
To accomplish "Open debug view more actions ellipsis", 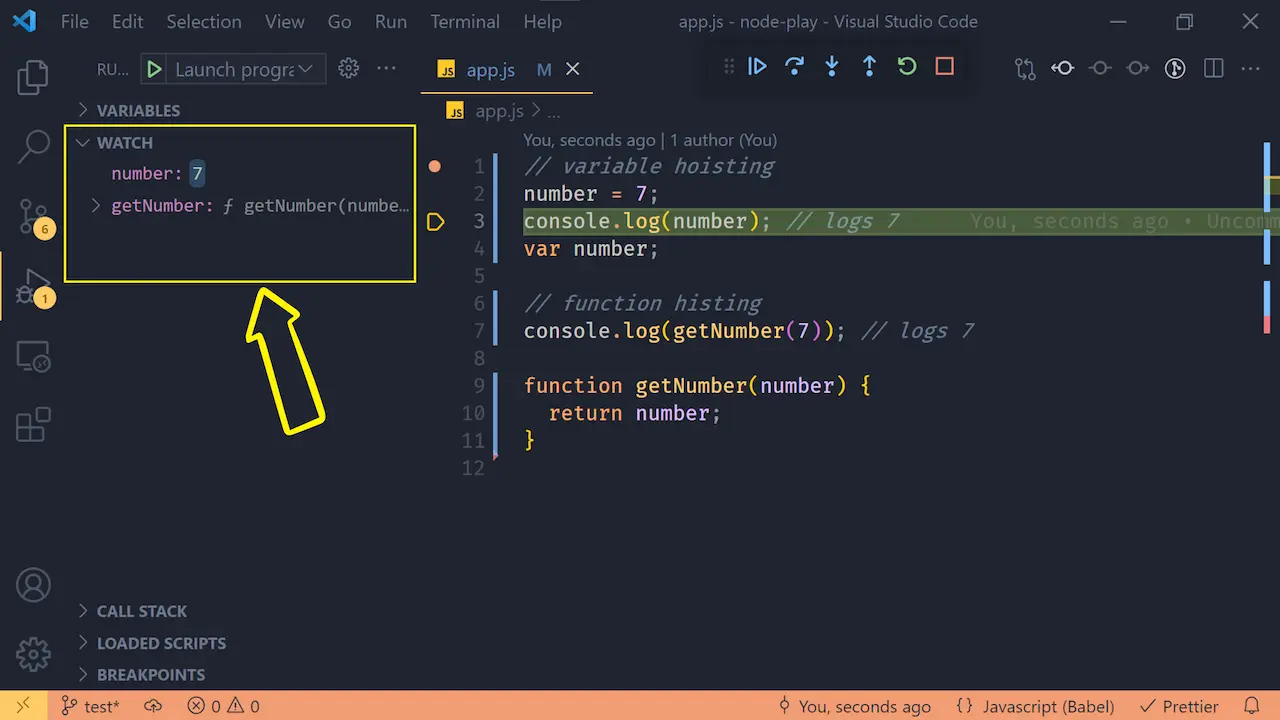I will point(386,68).
